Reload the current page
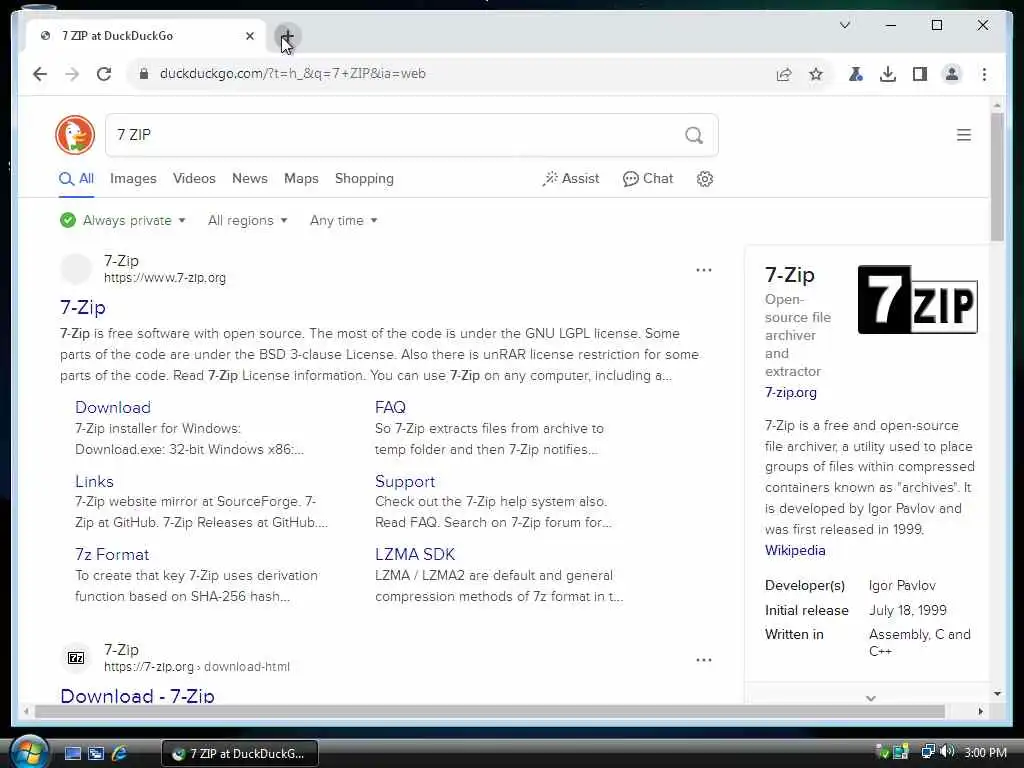 (x=104, y=74)
